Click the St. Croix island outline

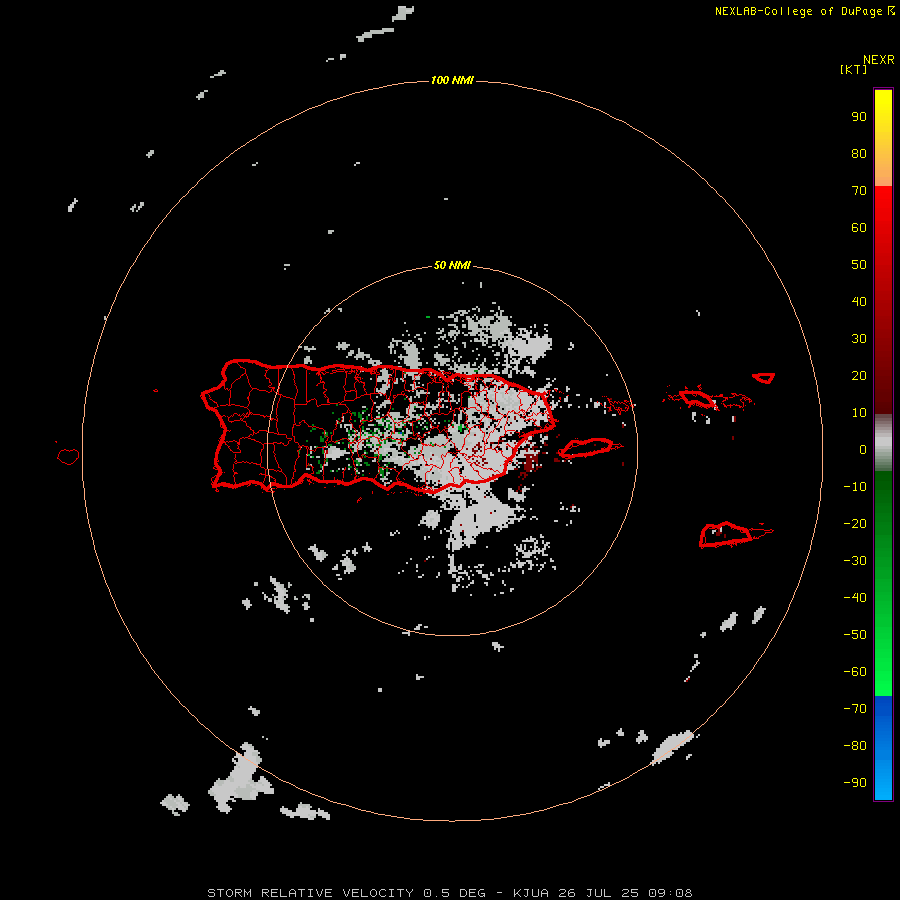(726, 535)
